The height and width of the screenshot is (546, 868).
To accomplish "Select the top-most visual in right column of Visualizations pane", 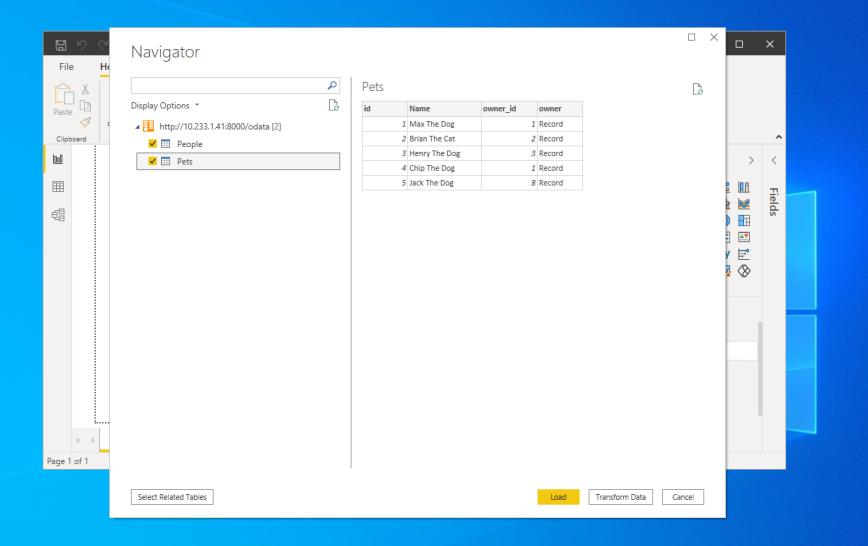I will click(x=744, y=187).
